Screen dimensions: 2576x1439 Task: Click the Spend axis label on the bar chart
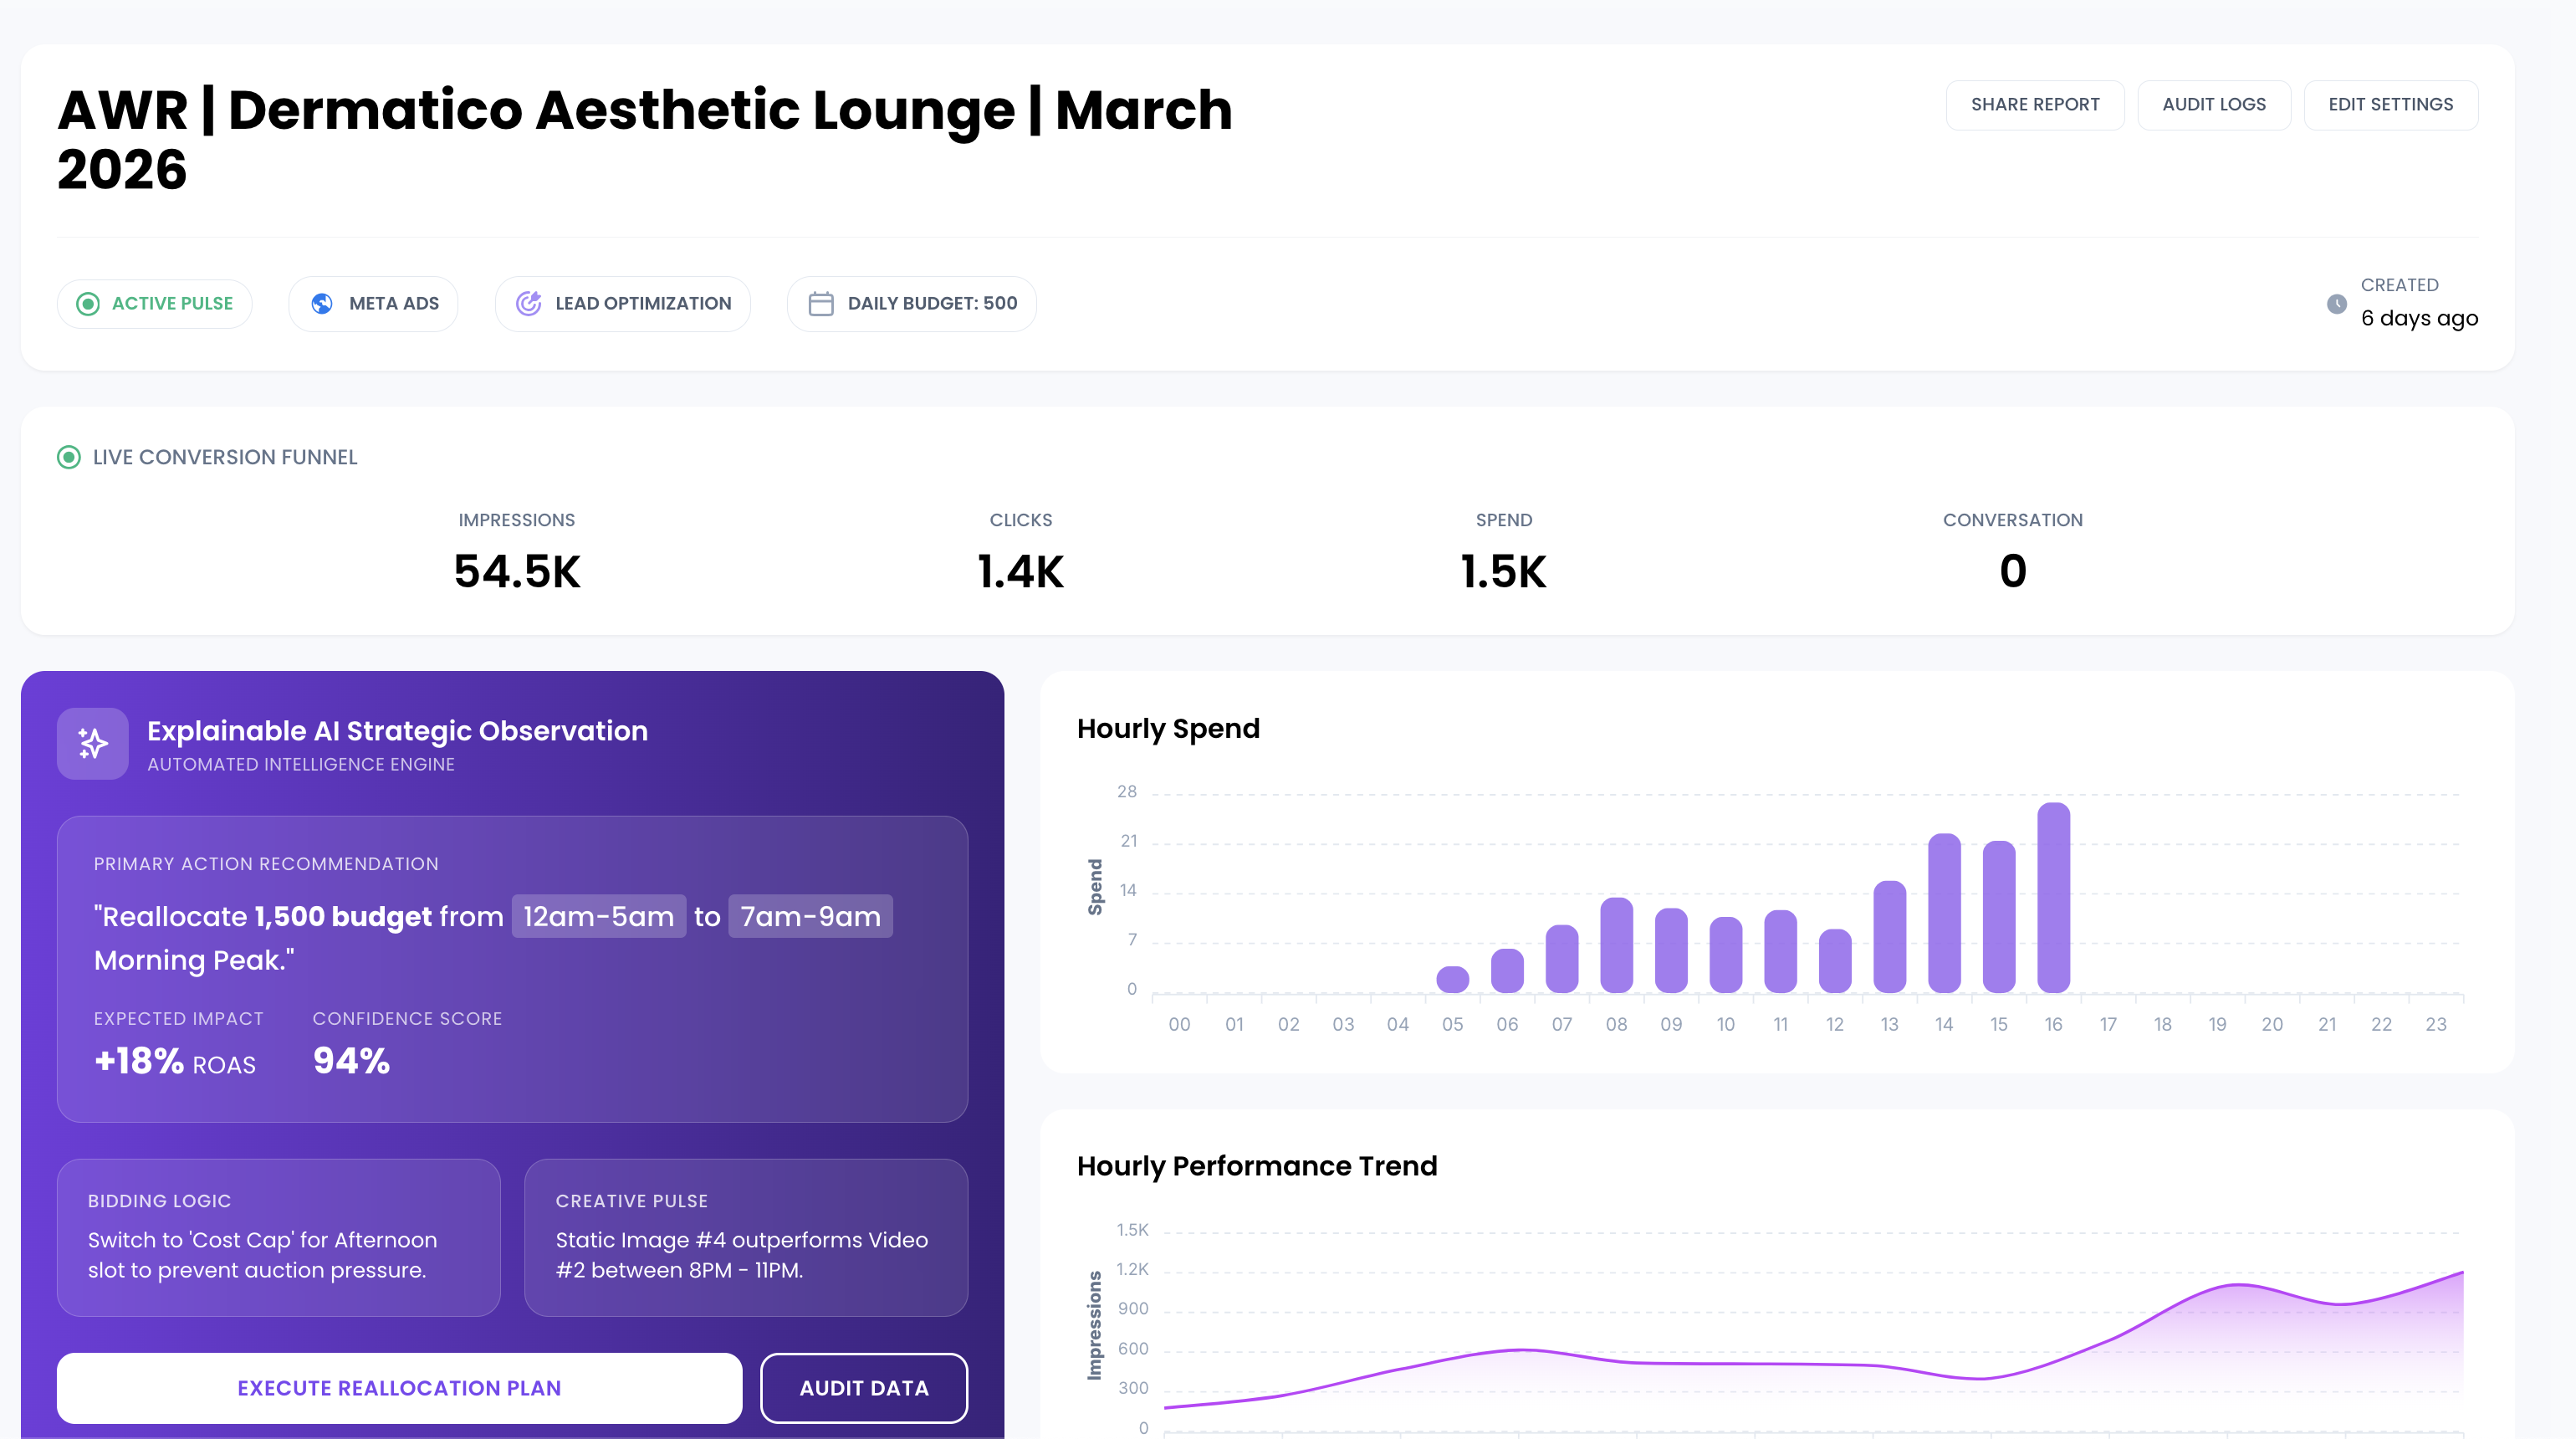pyautogui.click(x=1095, y=887)
